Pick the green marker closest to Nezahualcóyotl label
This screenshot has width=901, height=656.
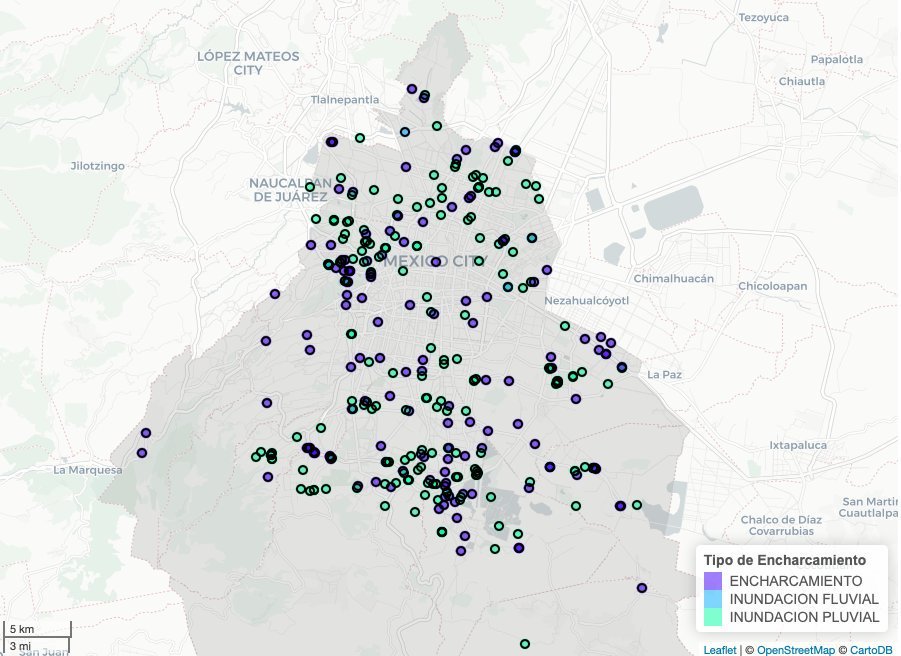[x=564, y=326]
